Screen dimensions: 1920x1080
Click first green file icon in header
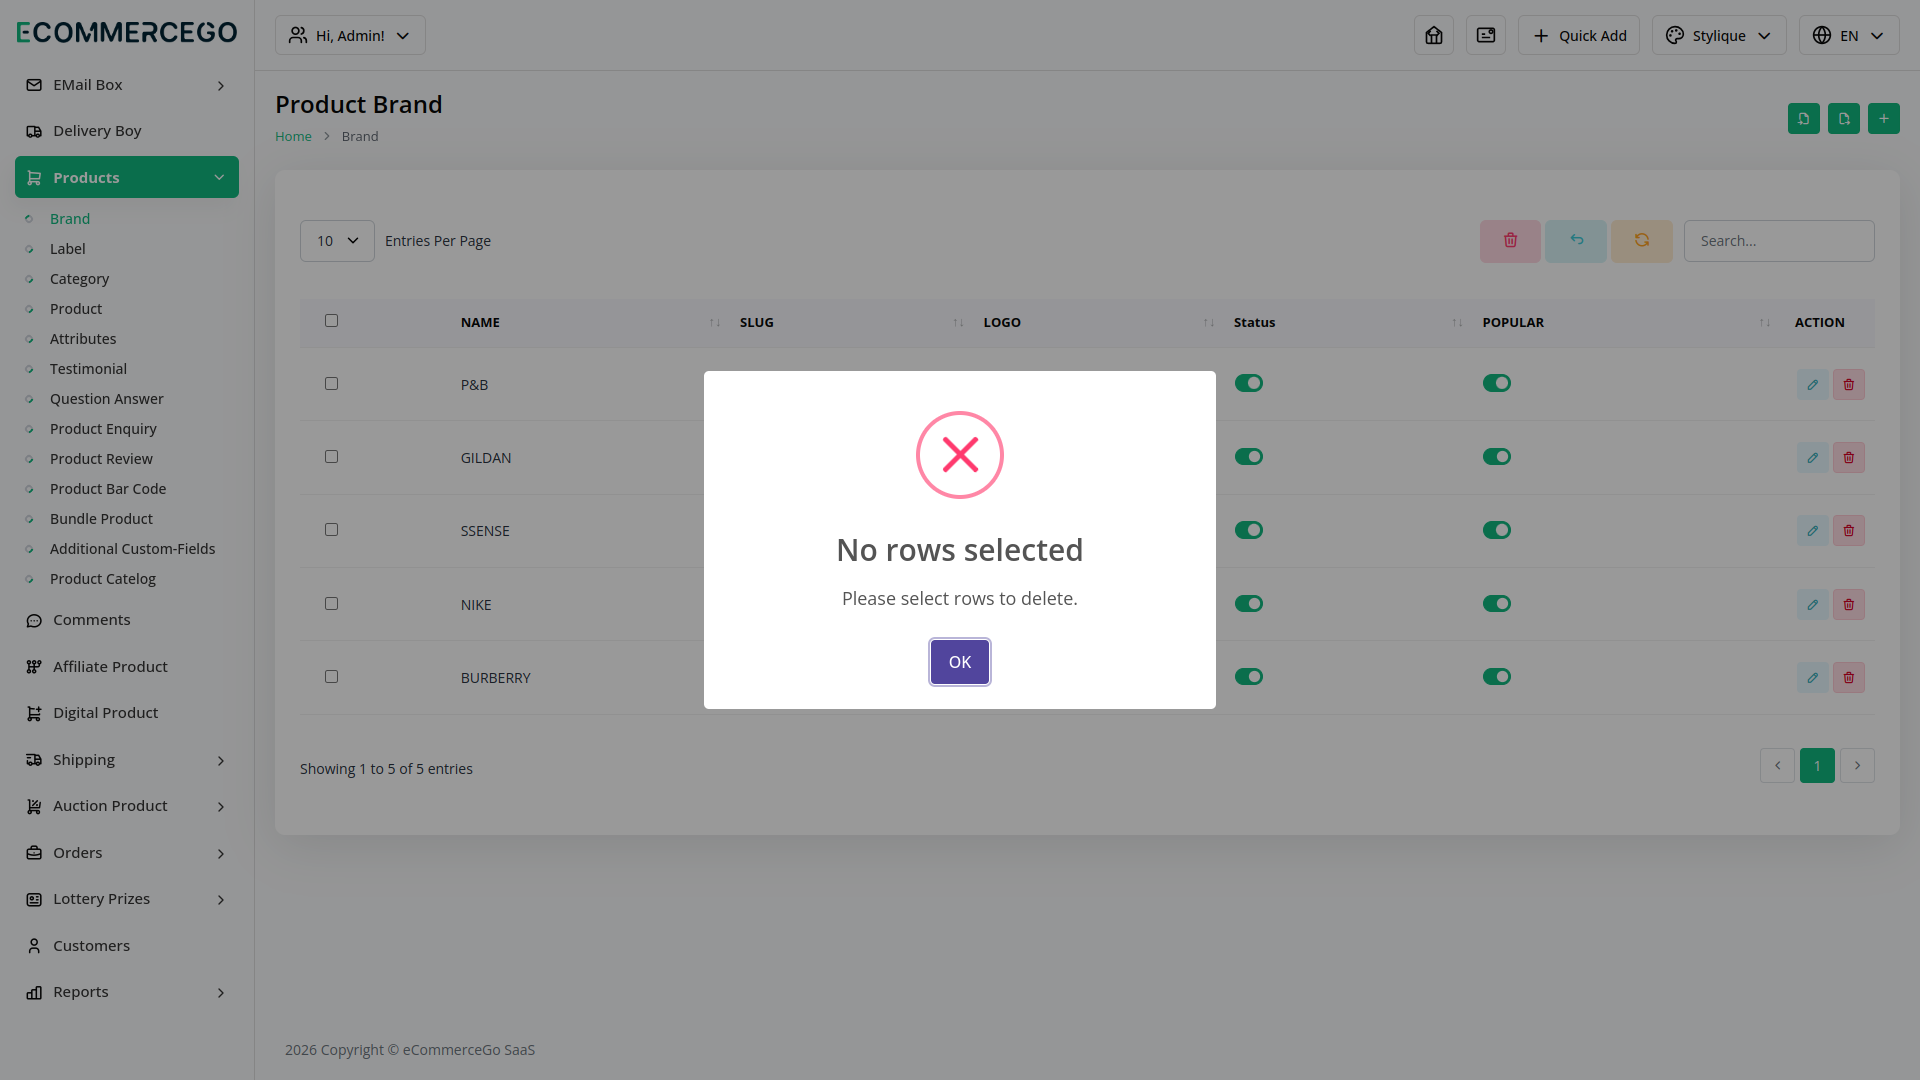pyautogui.click(x=1803, y=119)
